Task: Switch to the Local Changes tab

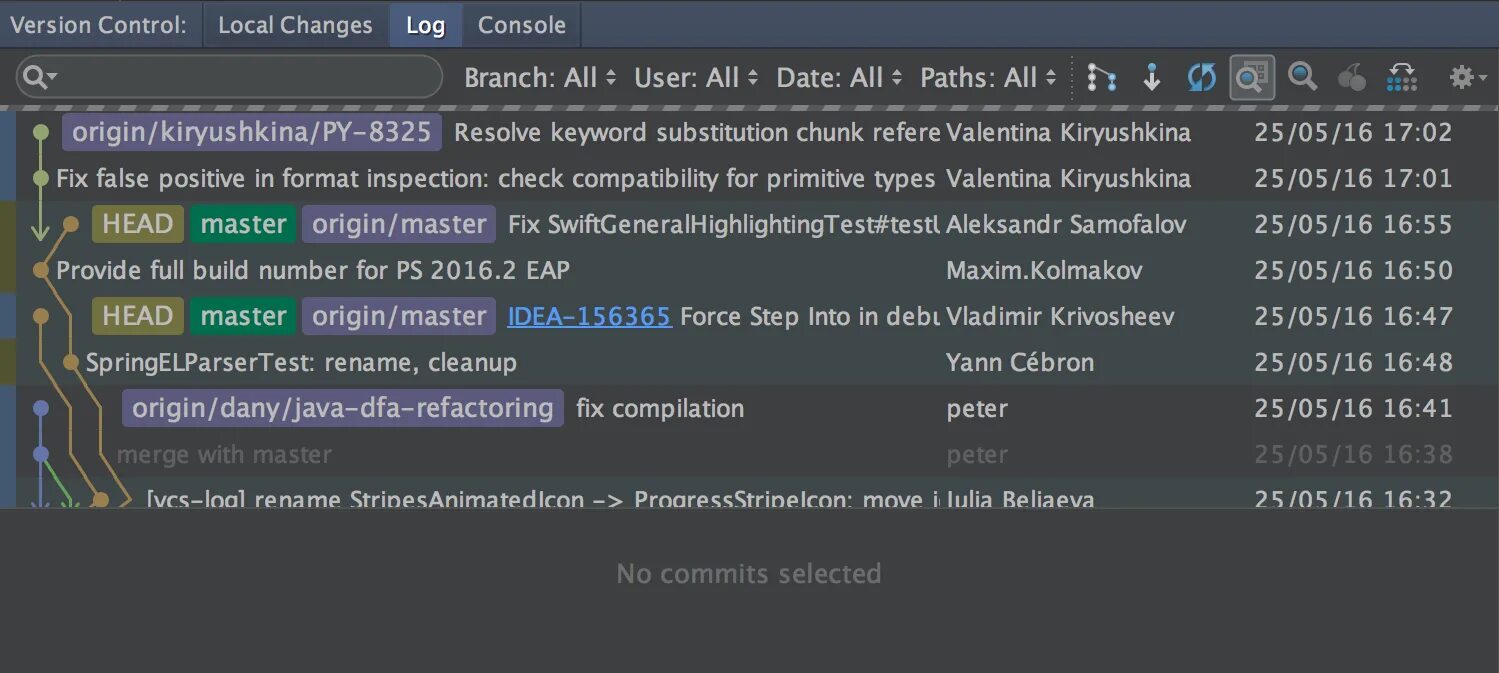Action: click(x=295, y=25)
